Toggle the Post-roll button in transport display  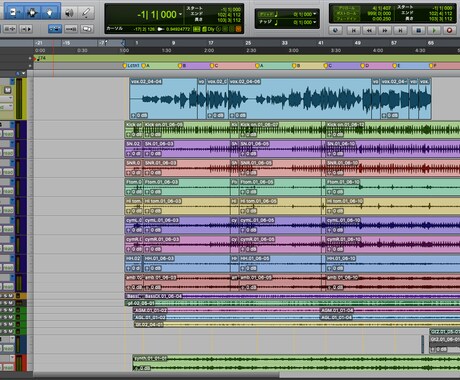click(347, 13)
